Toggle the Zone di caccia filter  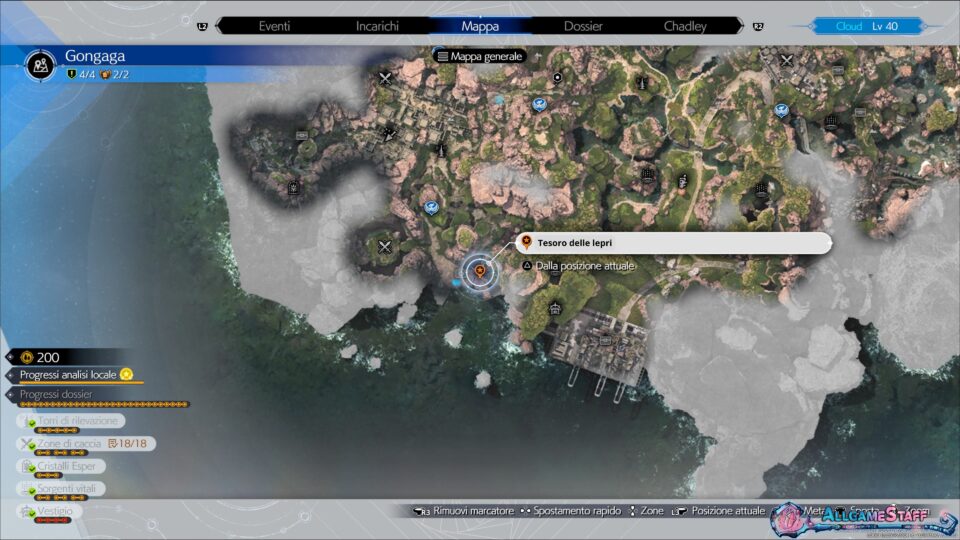(x=86, y=443)
